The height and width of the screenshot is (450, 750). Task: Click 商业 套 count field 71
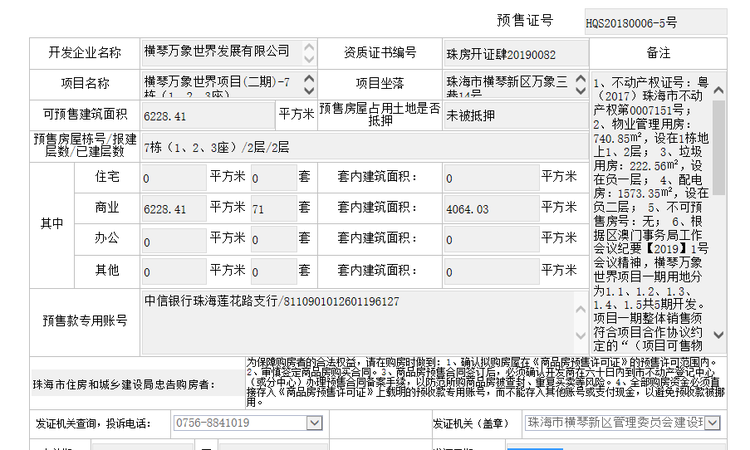pos(274,209)
